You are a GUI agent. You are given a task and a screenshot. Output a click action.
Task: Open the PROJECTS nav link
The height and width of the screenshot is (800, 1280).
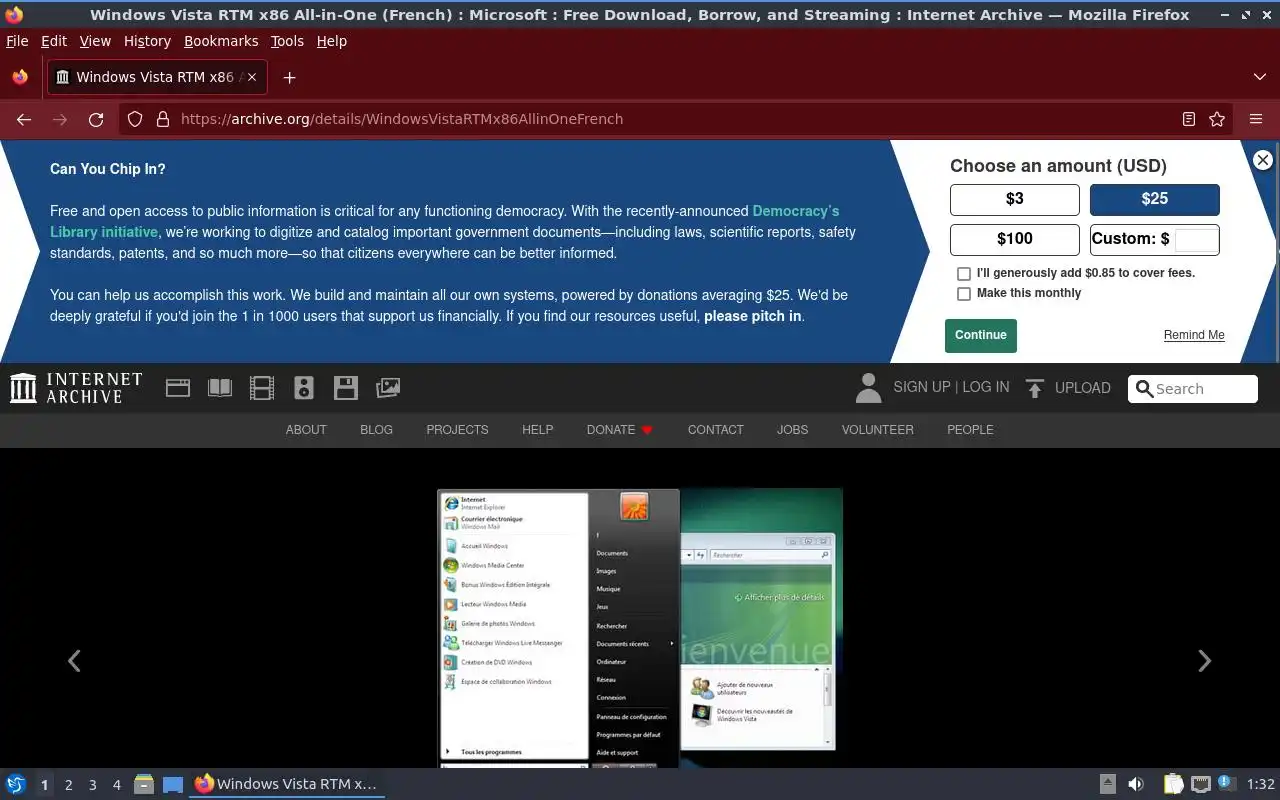[457, 430]
